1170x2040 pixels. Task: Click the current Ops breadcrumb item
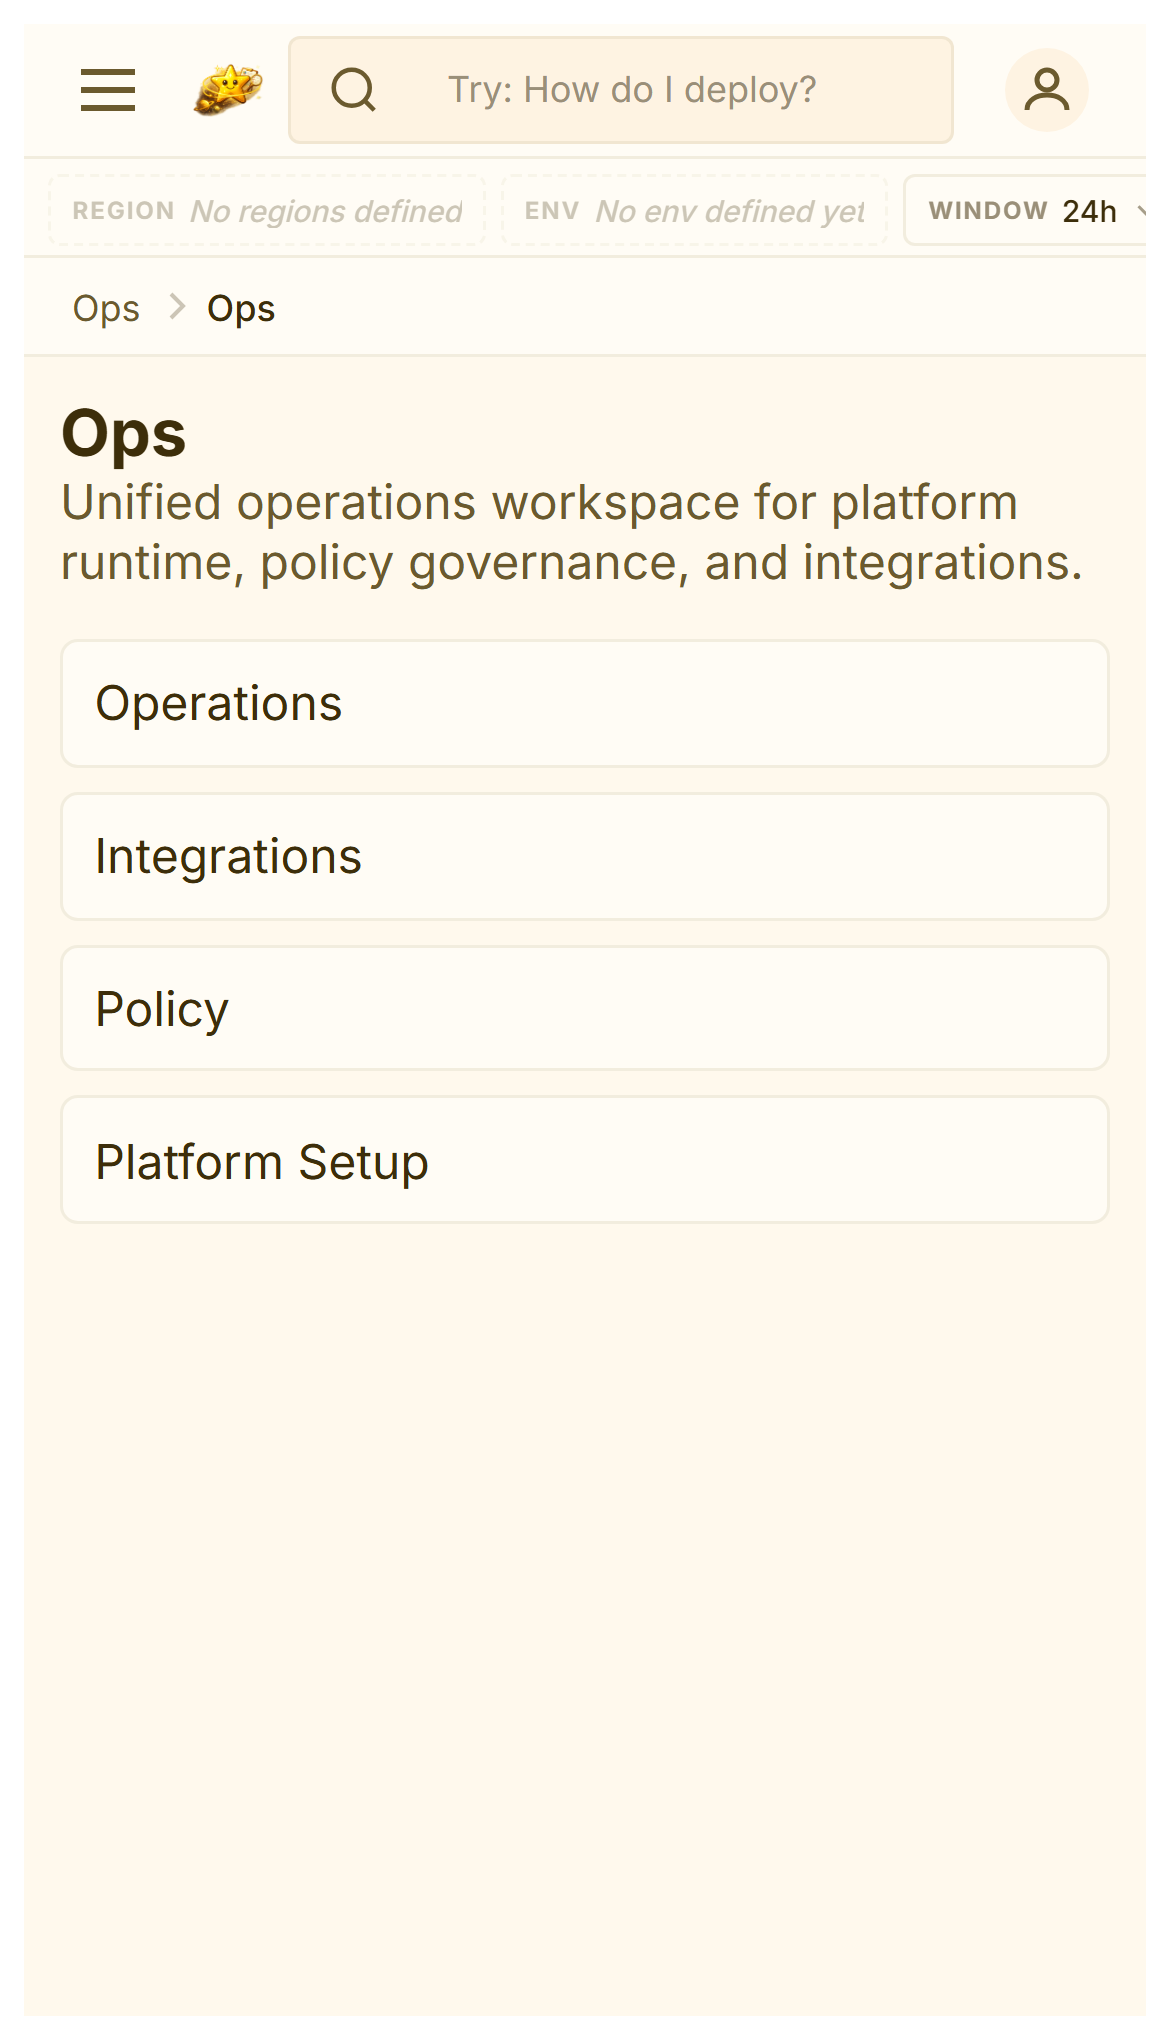tap(241, 309)
